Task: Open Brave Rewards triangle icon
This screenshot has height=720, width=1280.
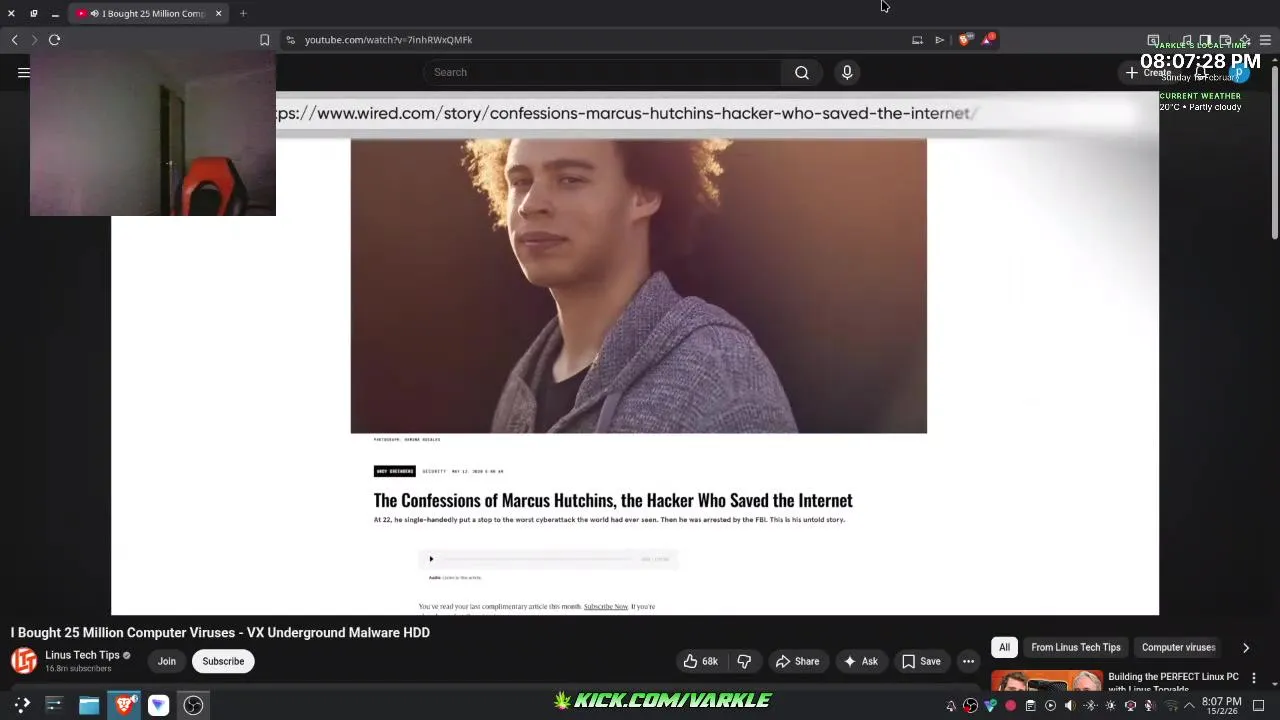Action: coord(988,40)
